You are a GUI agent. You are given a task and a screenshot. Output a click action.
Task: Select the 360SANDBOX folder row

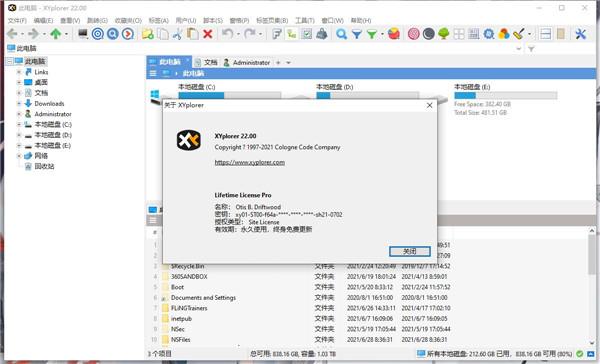[298, 276]
